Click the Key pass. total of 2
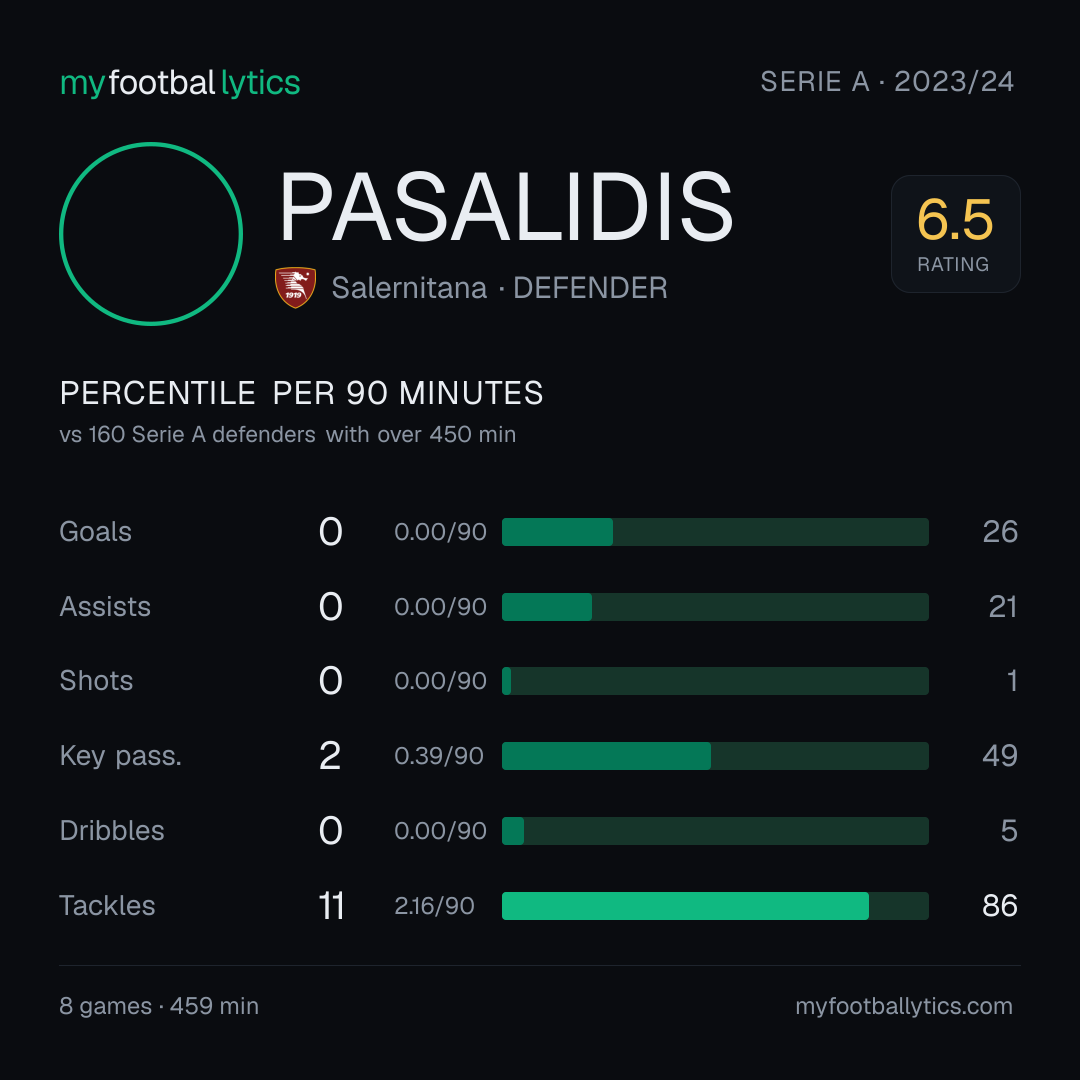Screen dimensions: 1080x1080 click(x=330, y=756)
